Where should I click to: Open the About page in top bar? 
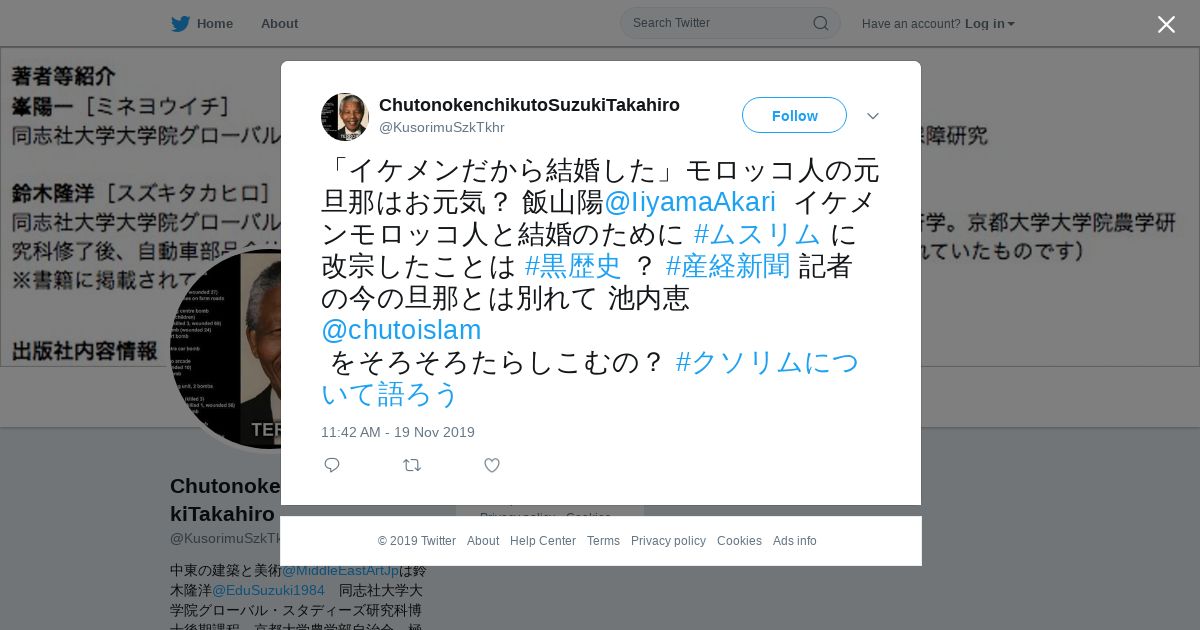(x=279, y=24)
